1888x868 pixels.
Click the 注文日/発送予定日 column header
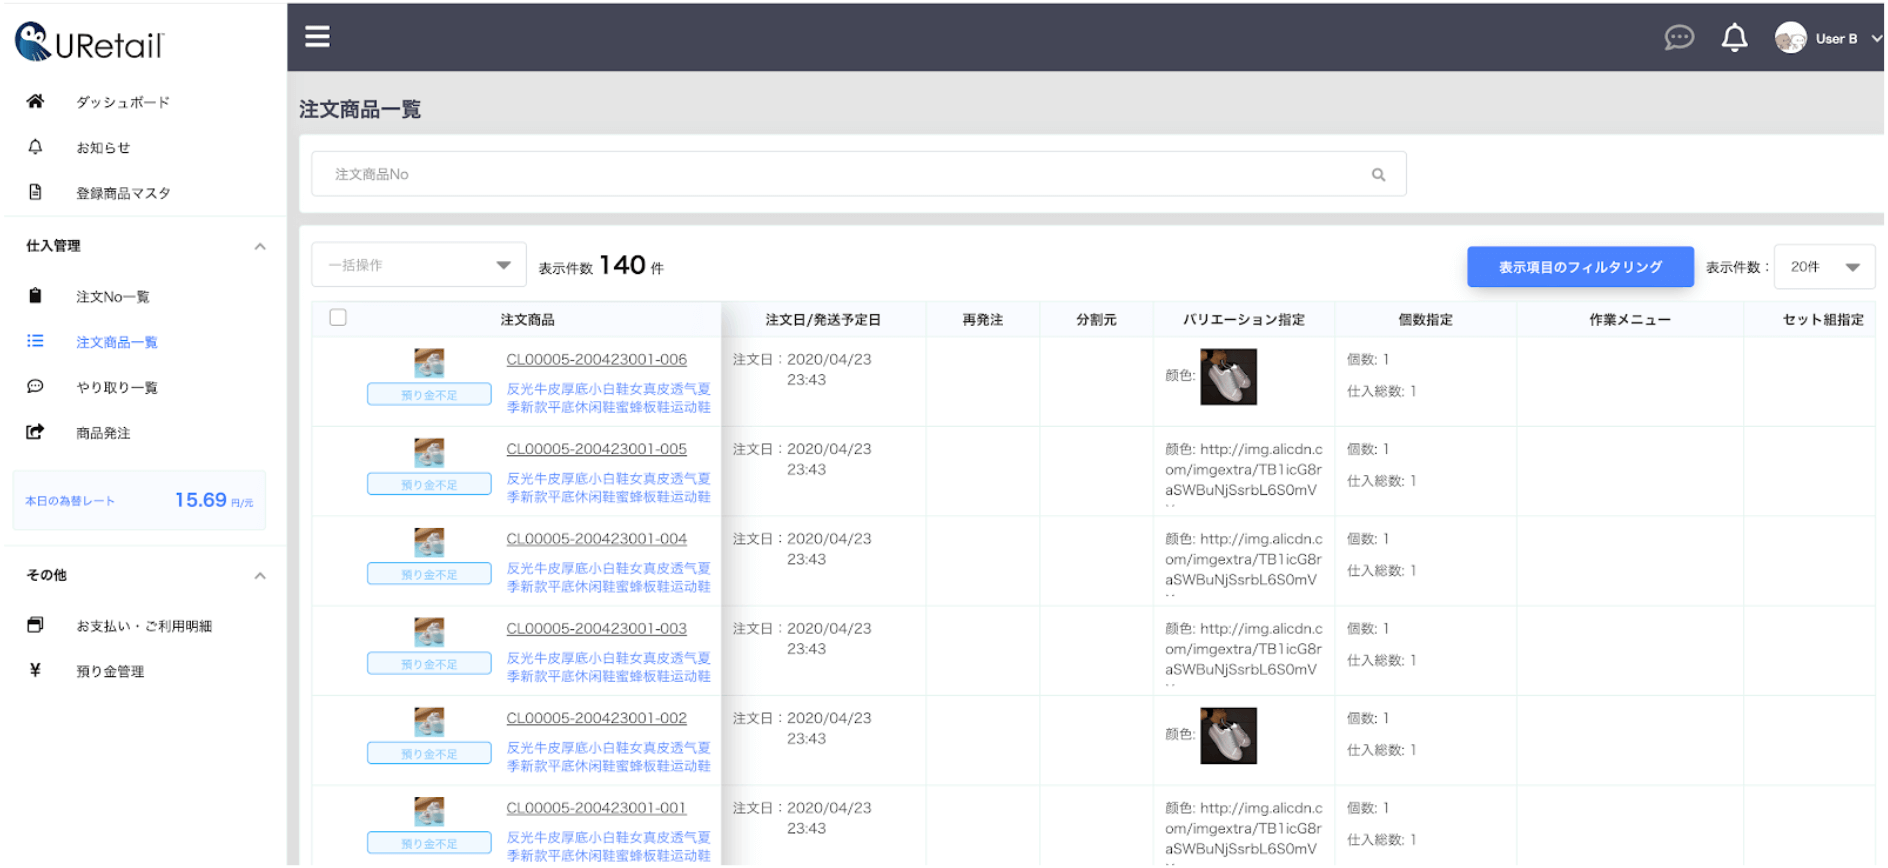823,320
